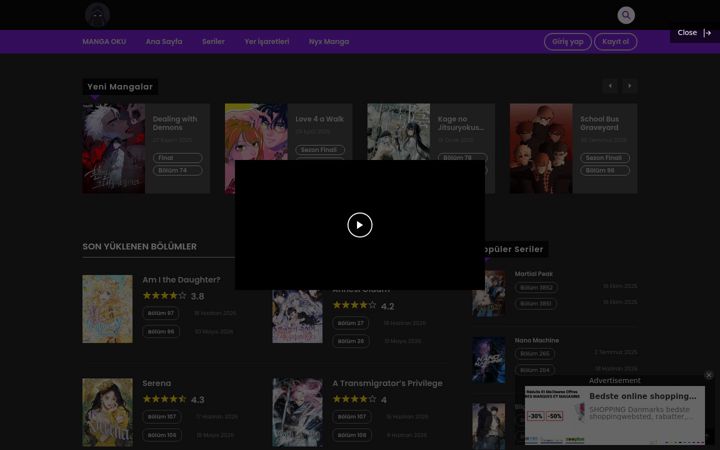Show next Yeni Mangalar items with right arrow
The height and width of the screenshot is (450, 720).
pos(630,86)
